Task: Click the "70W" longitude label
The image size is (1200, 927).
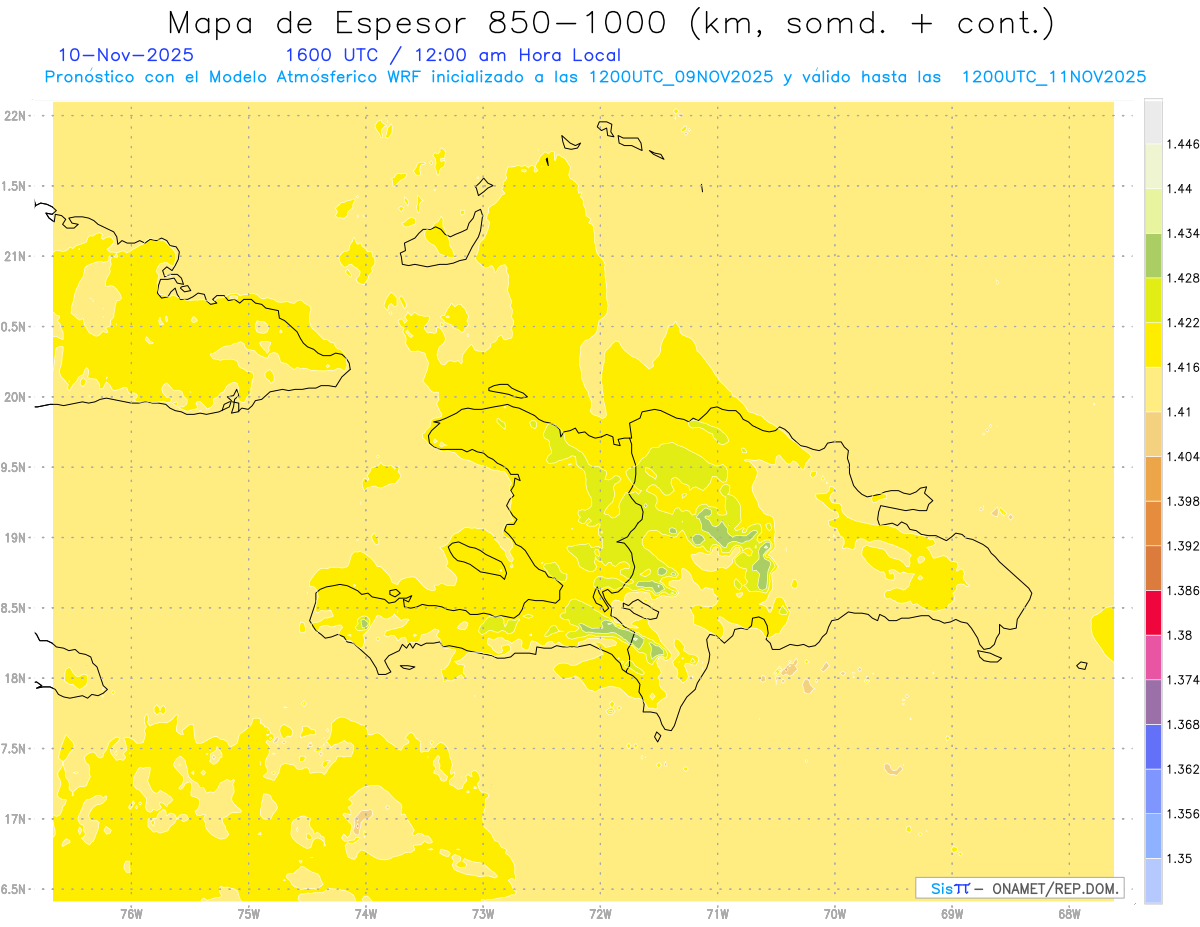Action: tap(835, 913)
